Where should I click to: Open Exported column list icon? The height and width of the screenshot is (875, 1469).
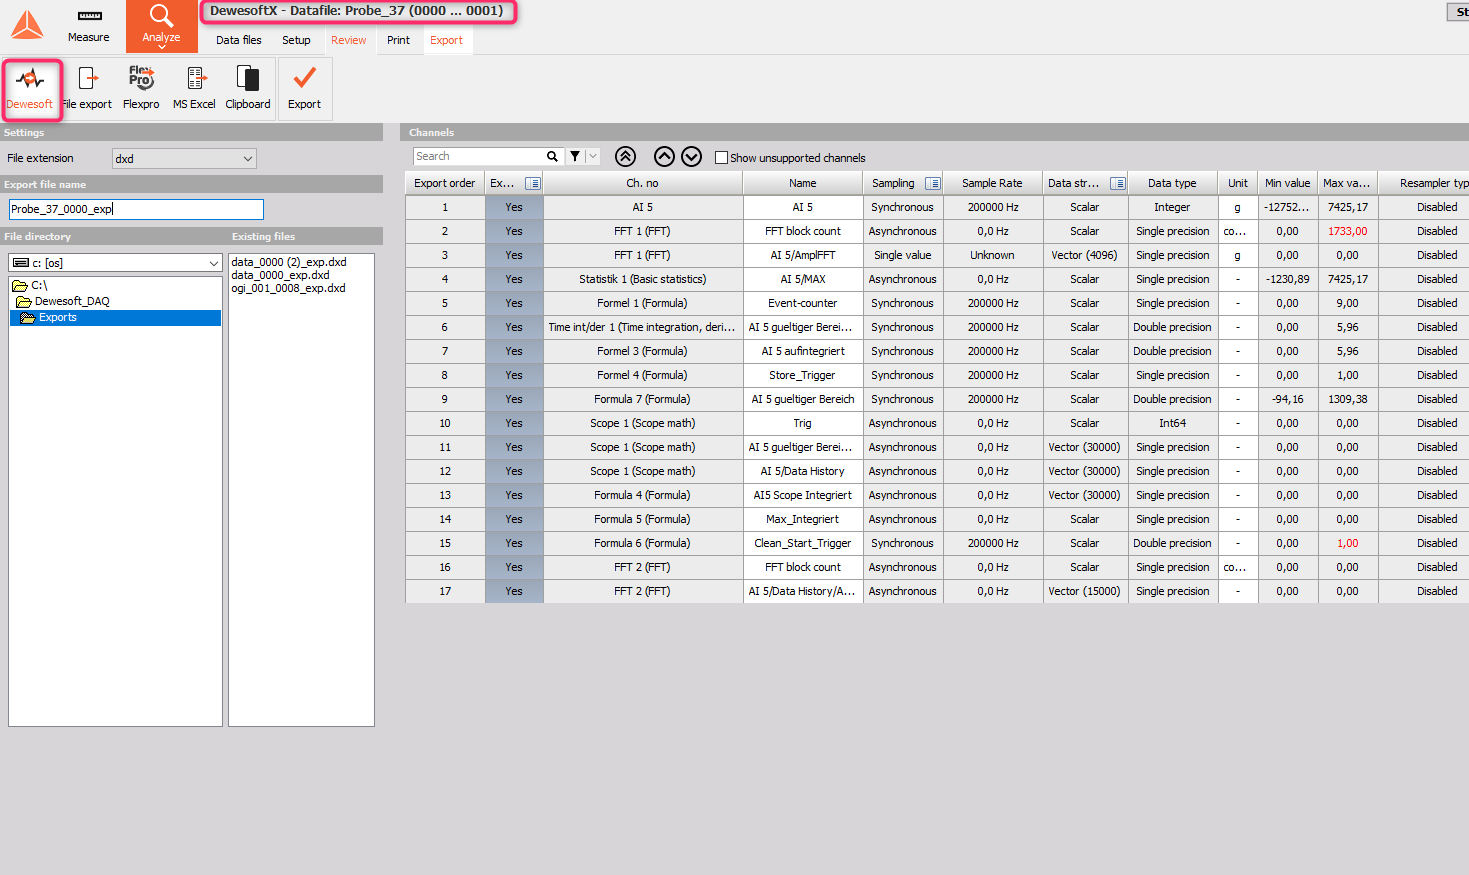[x=533, y=183]
